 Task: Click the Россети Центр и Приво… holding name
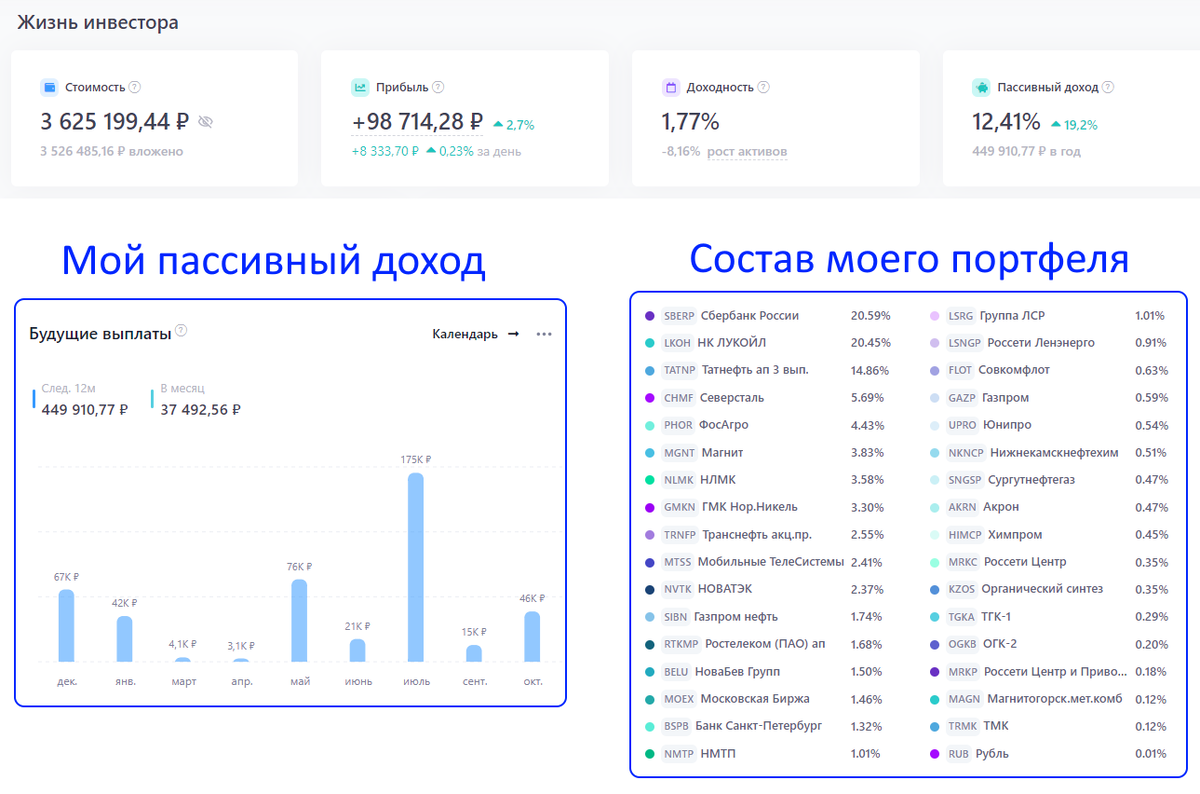pyautogui.click(x=1056, y=671)
